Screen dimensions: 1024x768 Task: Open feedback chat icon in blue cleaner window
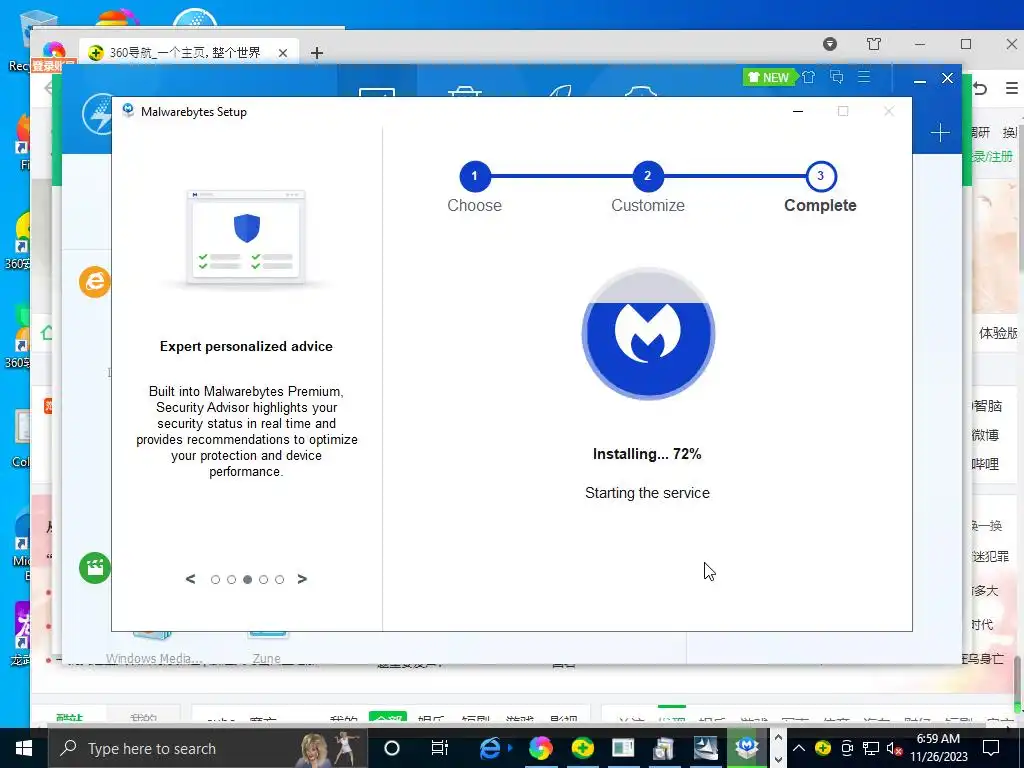(837, 77)
